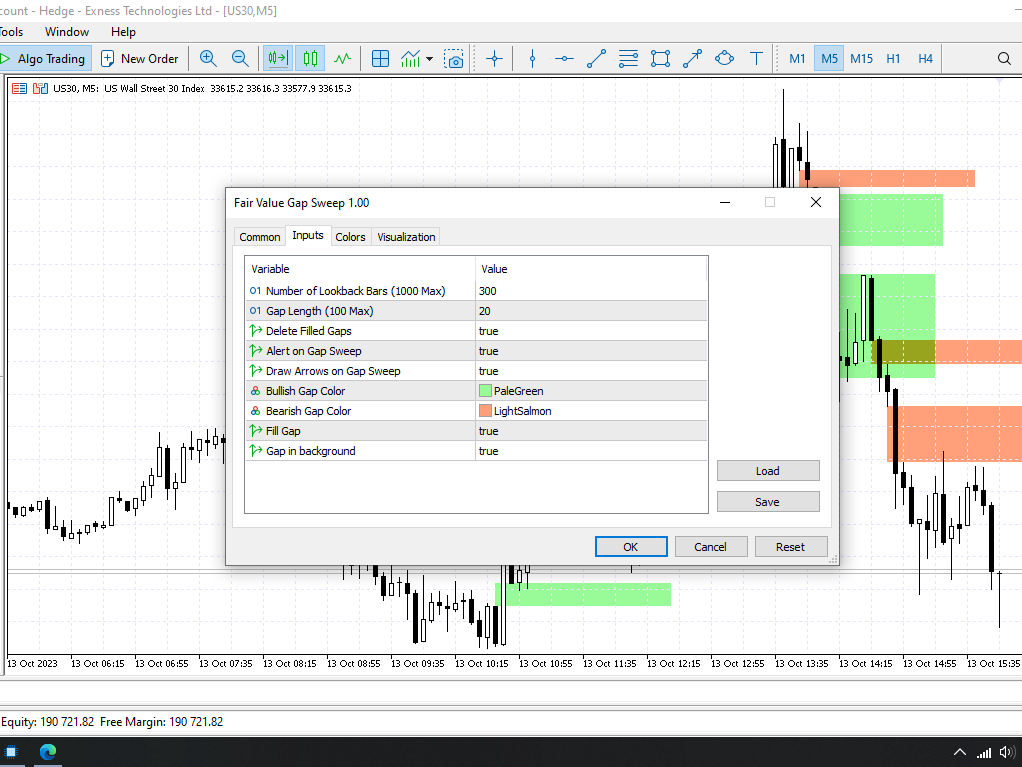This screenshot has width=1022, height=767.
Task: Switch to the Colors tab
Action: pos(350,236)
